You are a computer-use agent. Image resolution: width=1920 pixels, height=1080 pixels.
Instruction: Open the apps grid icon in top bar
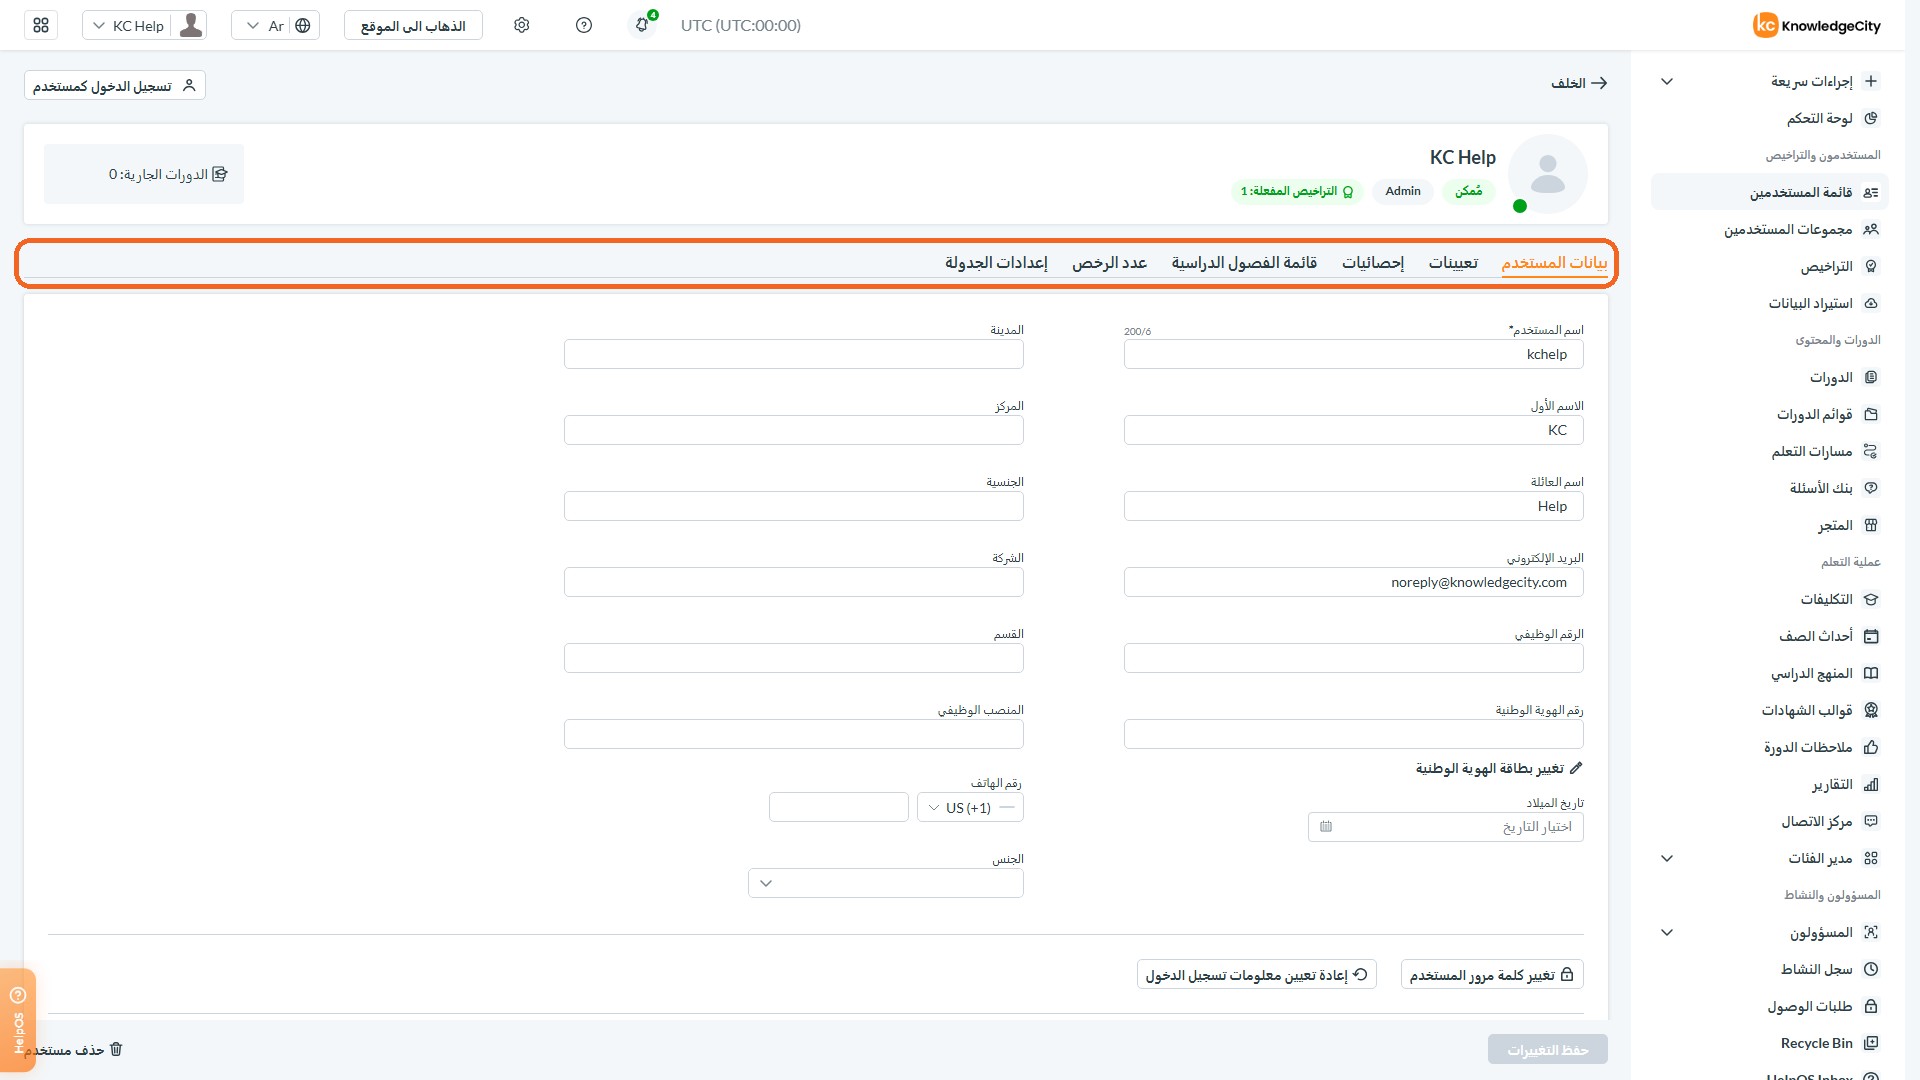click(x=41, y=25)
